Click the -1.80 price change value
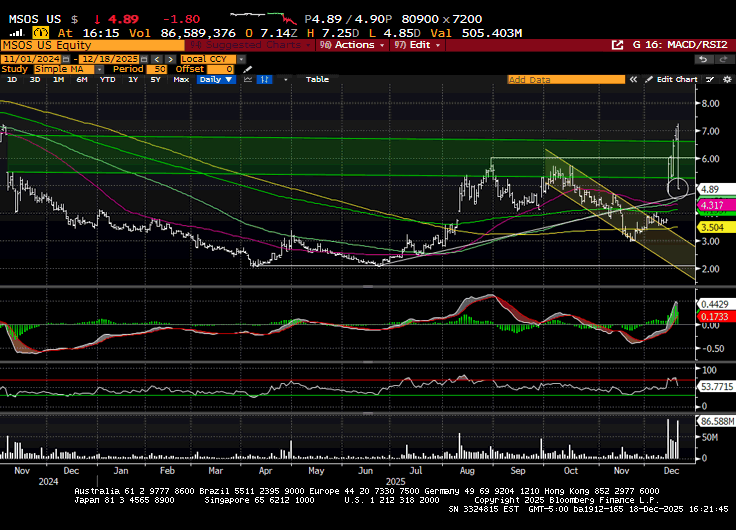This screenshot has height=530, width=736. (x=181, y=19)
